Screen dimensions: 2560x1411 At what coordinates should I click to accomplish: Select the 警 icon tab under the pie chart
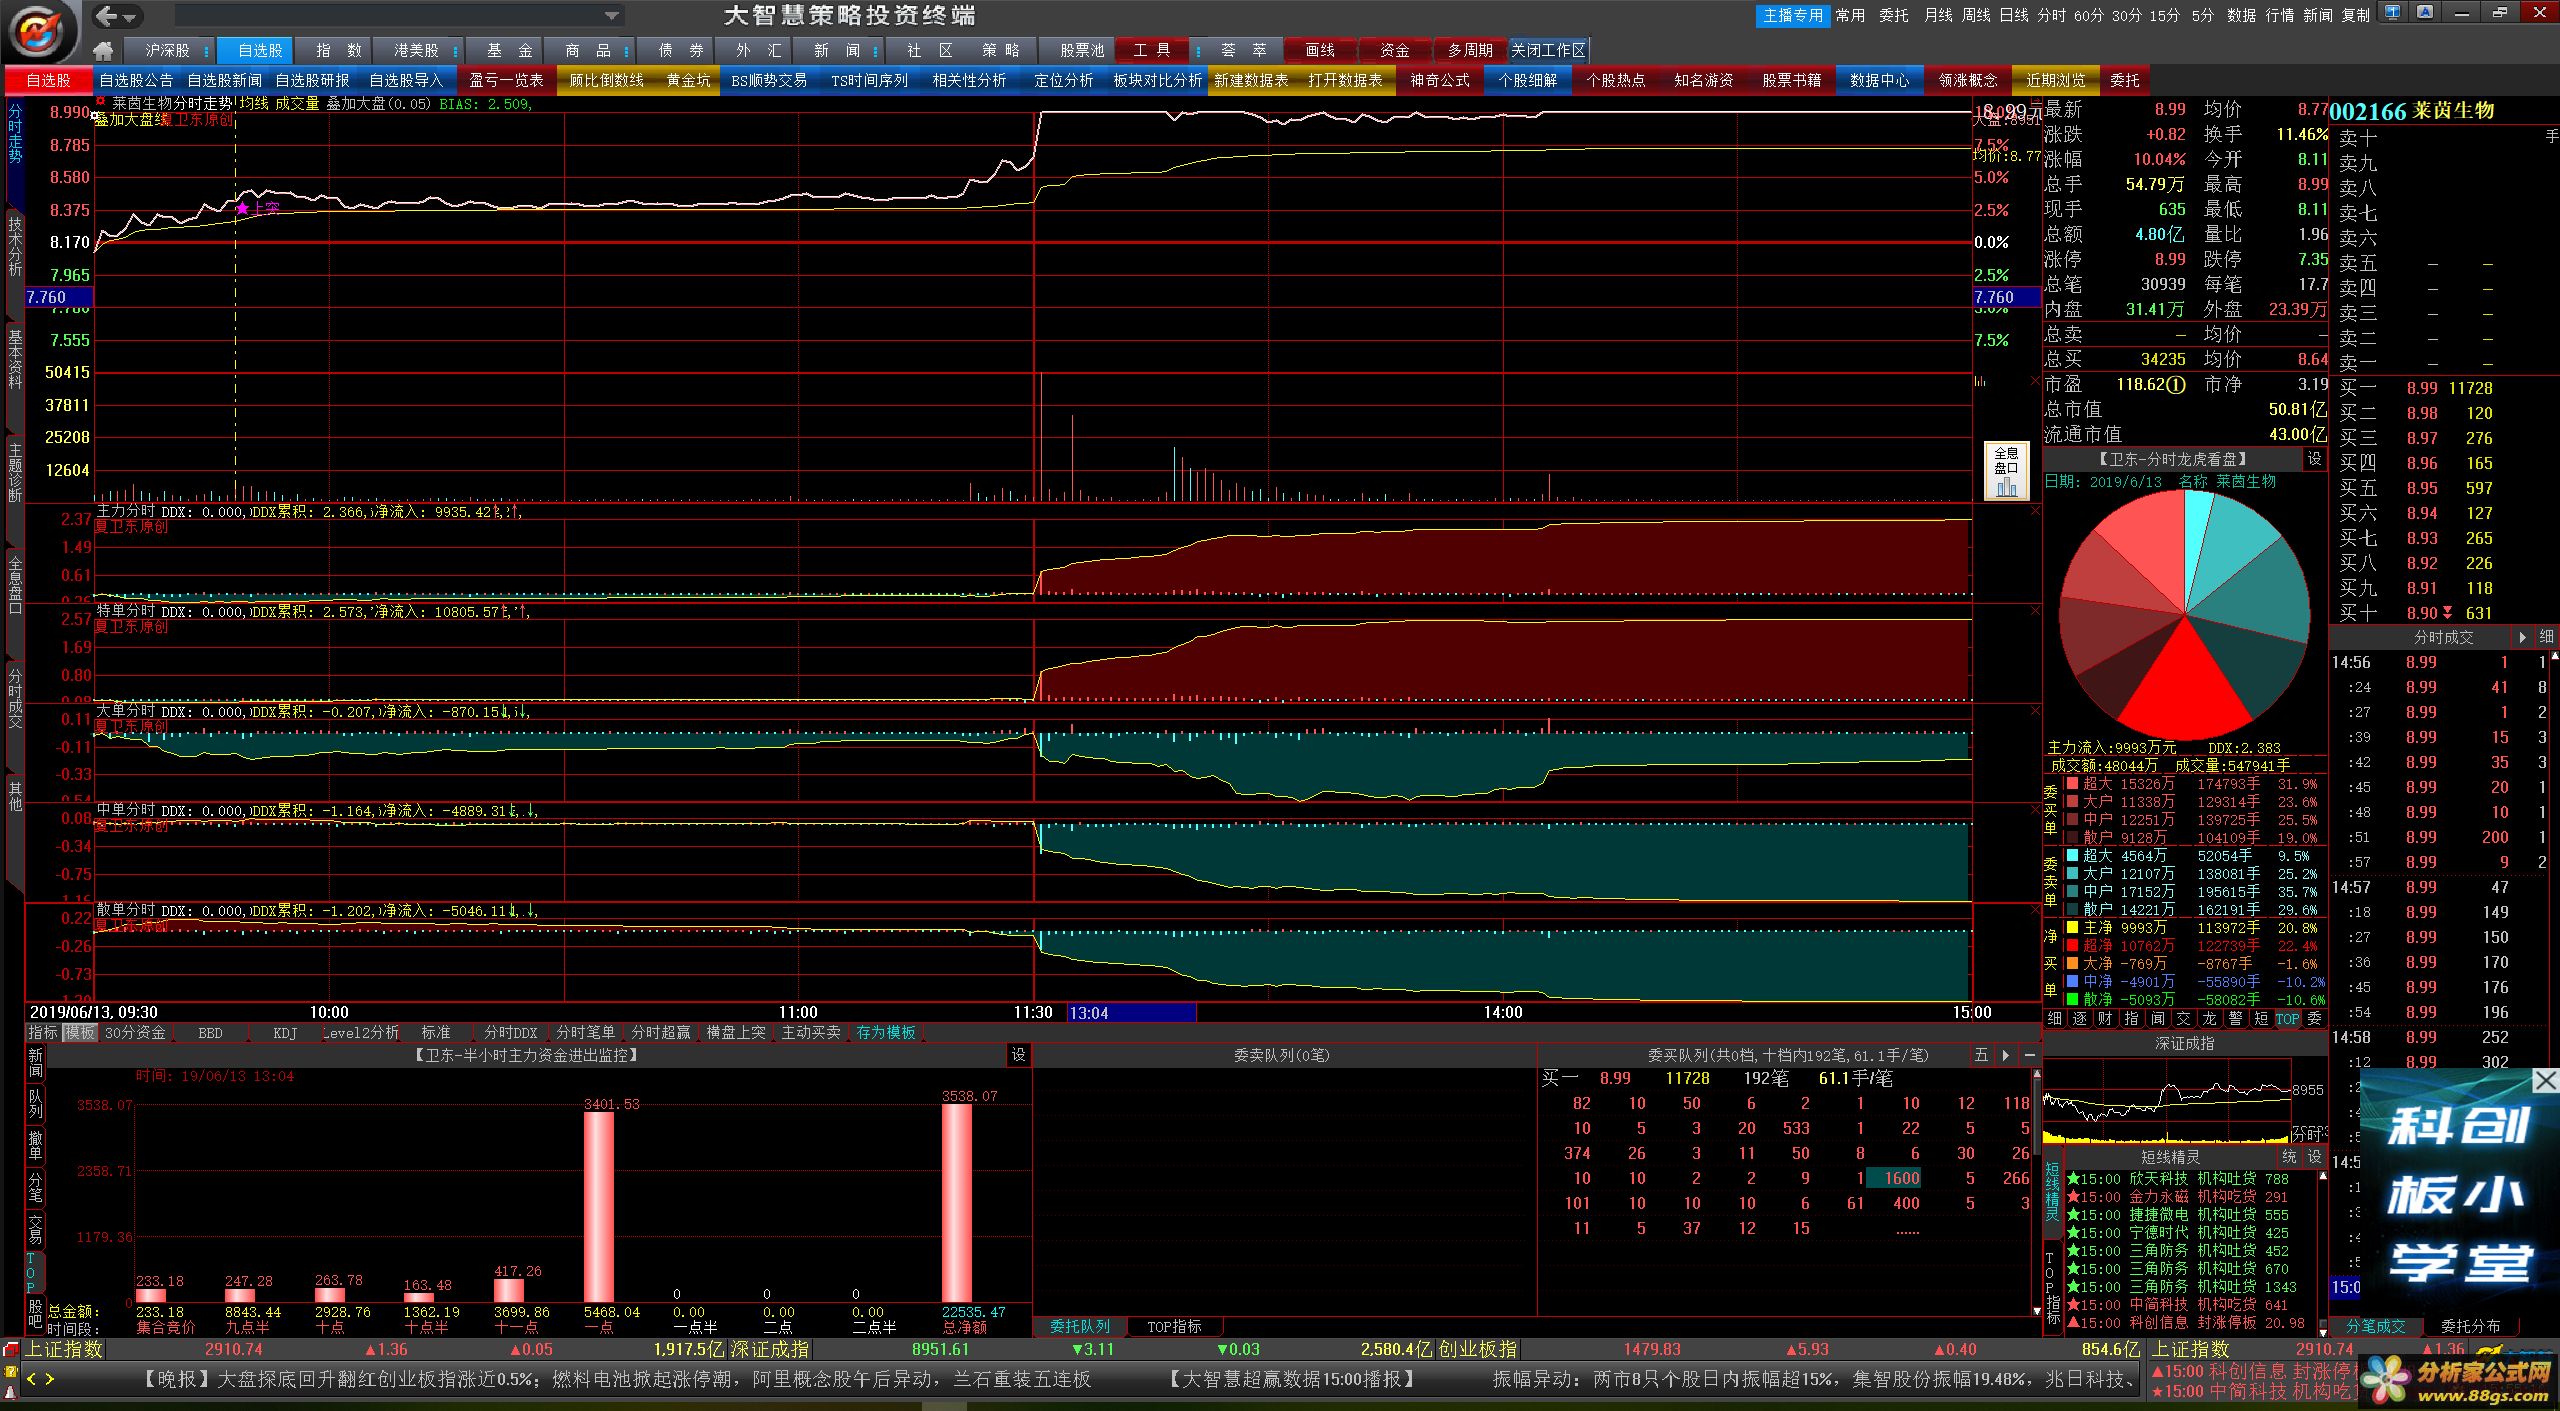(2235, 1018)
